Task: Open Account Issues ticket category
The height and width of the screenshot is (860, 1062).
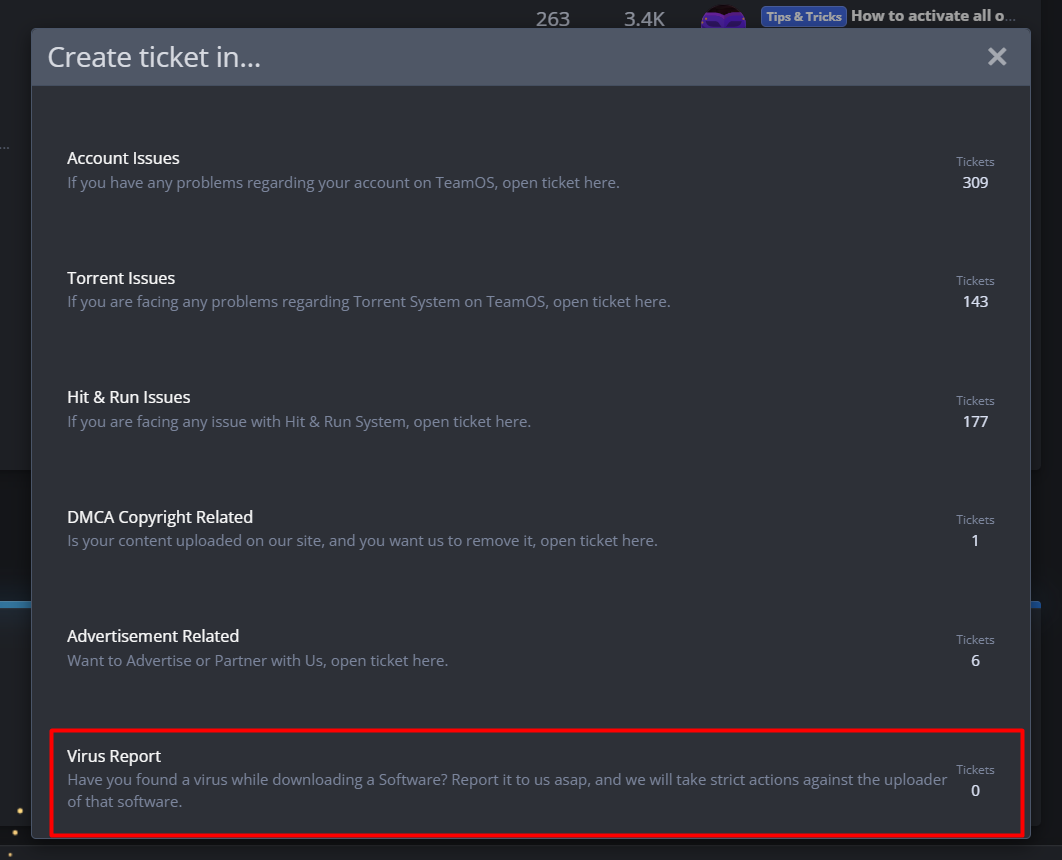Action: pyautogui.click(x=123, y=158)
